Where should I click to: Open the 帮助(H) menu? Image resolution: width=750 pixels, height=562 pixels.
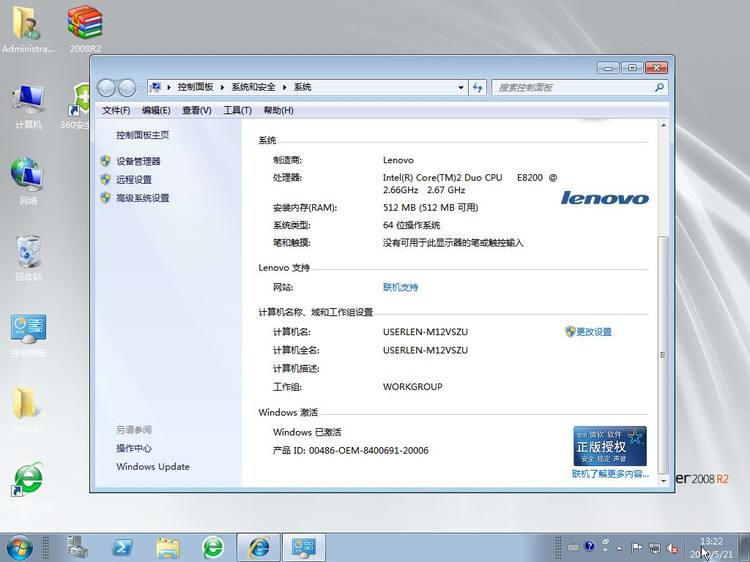(278, 110)
